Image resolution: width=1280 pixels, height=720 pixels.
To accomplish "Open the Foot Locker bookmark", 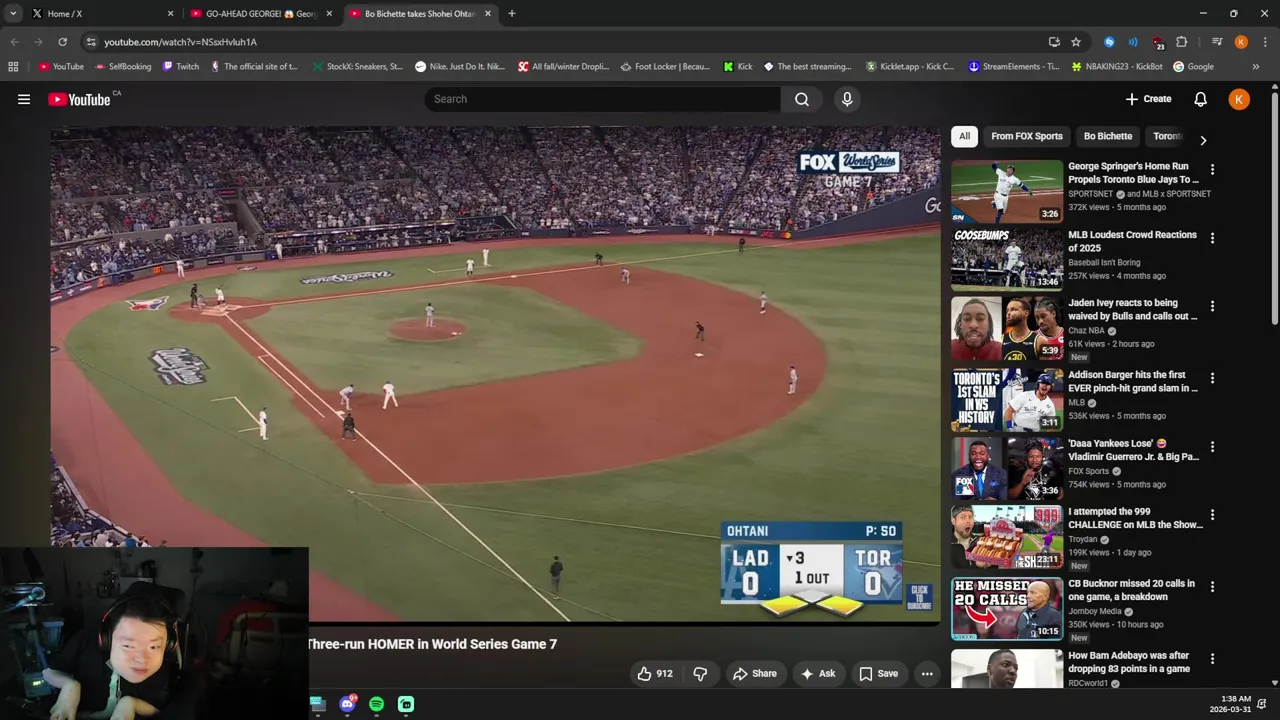I will [x=665, y=67].
